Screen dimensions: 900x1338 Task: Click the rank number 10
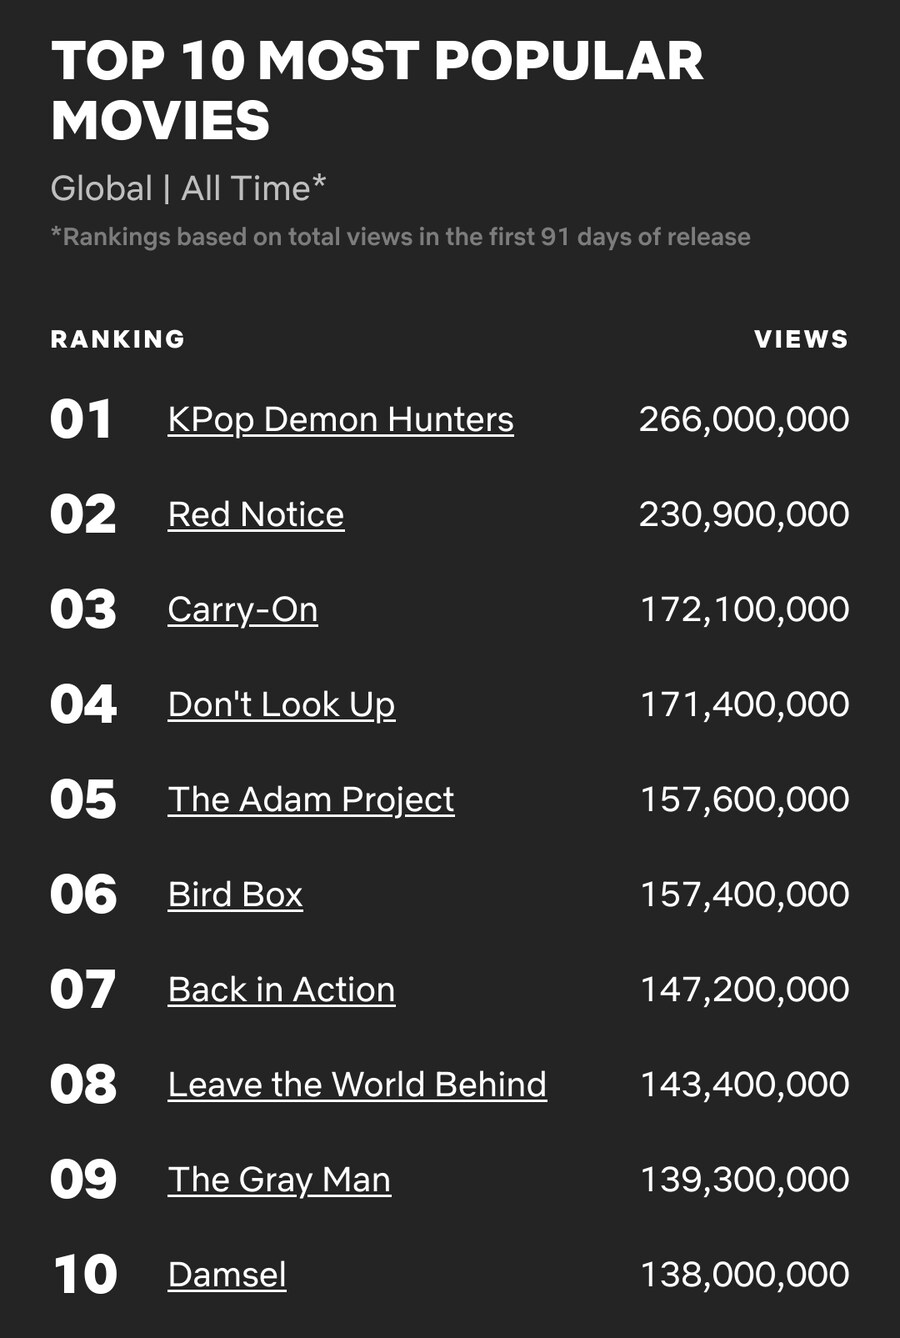pyautogui.click(x=85, y=1274)
